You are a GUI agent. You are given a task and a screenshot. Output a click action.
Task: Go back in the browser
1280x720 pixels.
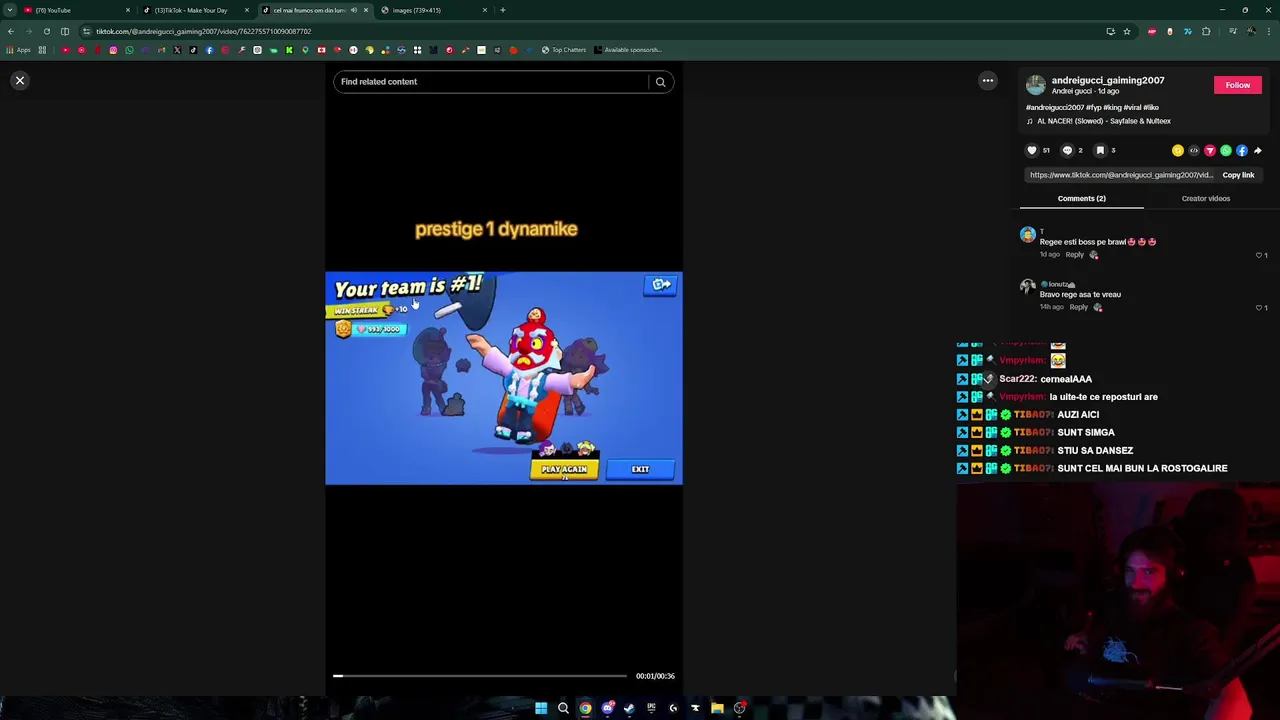[10, 31]
